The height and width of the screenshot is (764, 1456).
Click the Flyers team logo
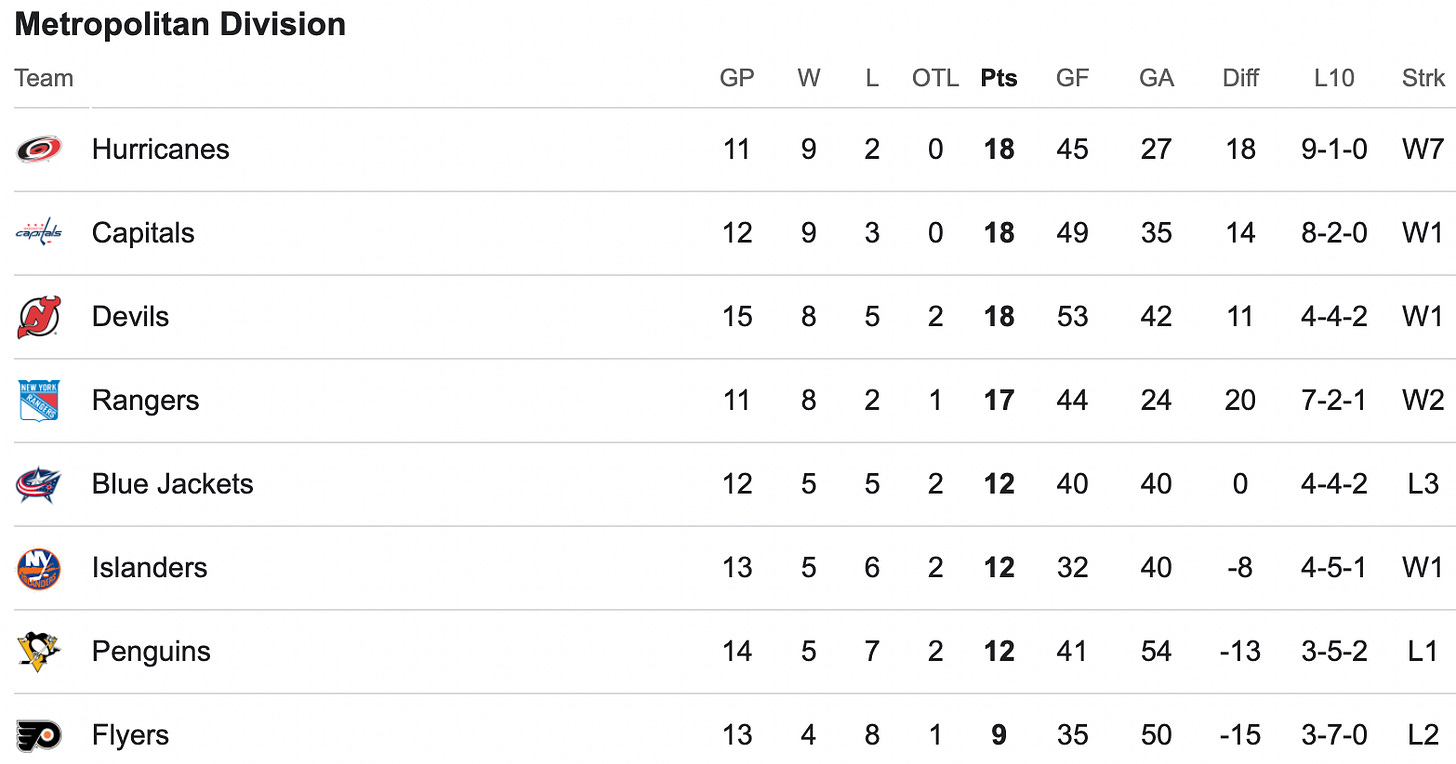pos(39,735)
